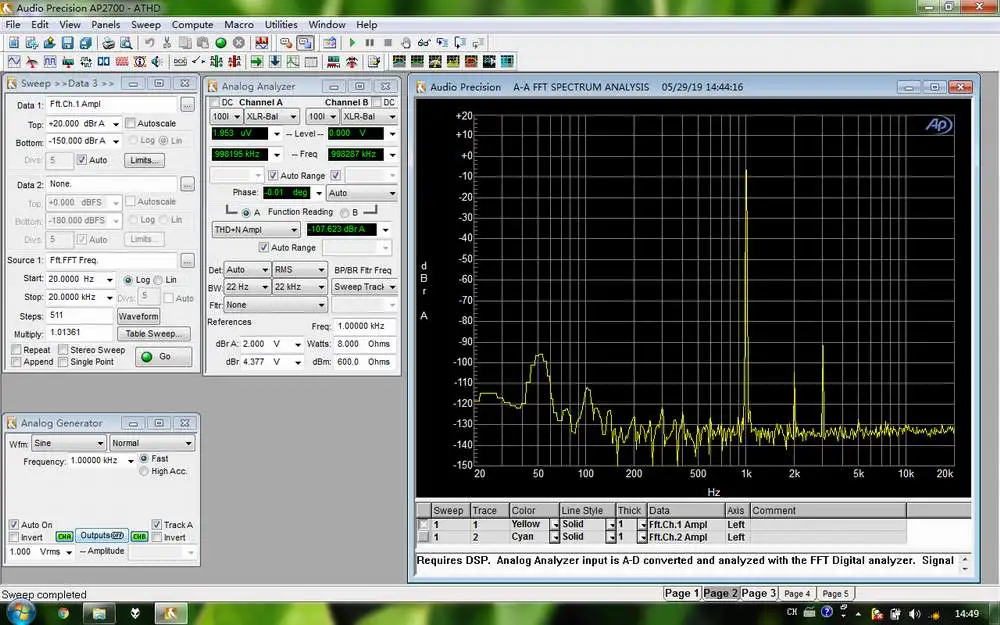The height and width of the screenshot is (625, 1000).
Task: Open the Wfm Sine waveform dropdown
Action: coord(99,443)
